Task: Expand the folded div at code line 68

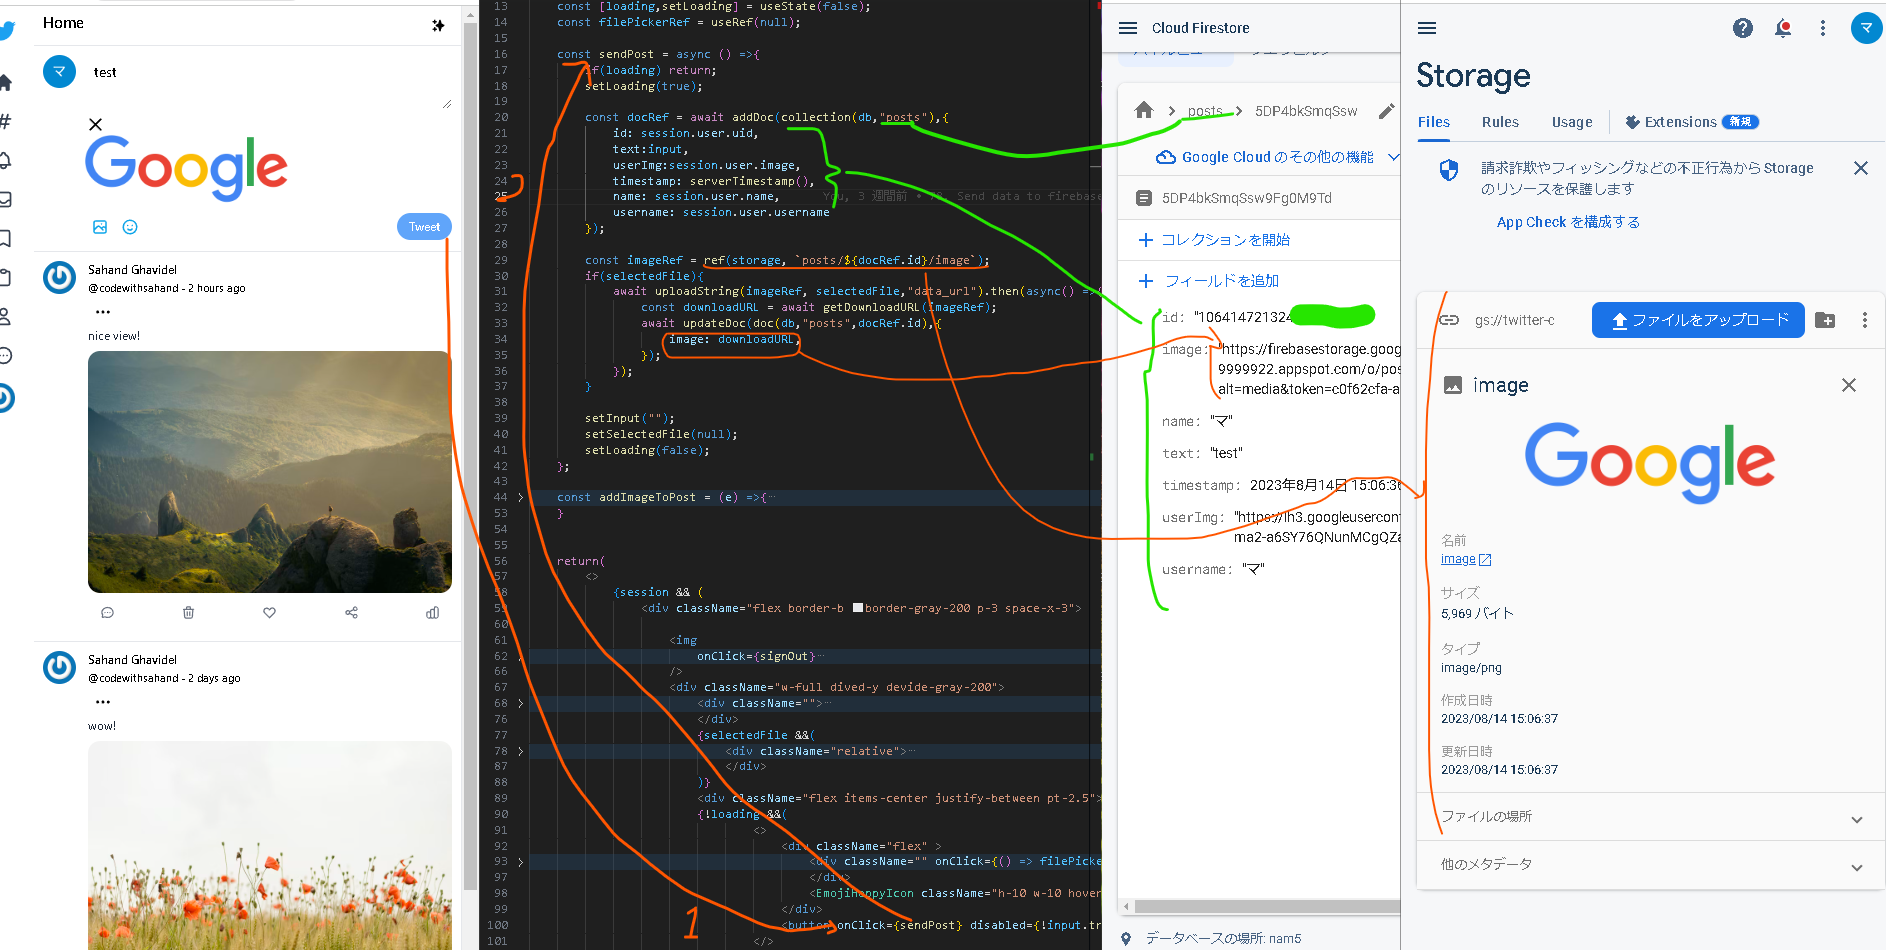Action: click(520, 703)
